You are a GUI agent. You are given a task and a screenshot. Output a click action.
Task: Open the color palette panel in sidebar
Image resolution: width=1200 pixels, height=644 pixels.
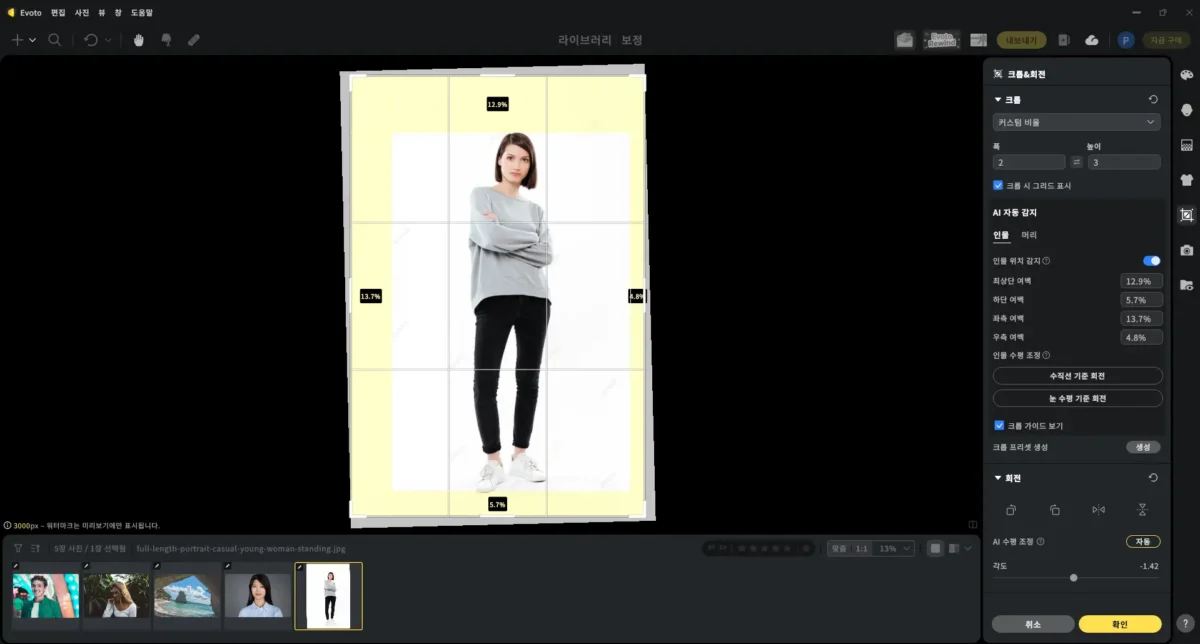pos(1187,75)
